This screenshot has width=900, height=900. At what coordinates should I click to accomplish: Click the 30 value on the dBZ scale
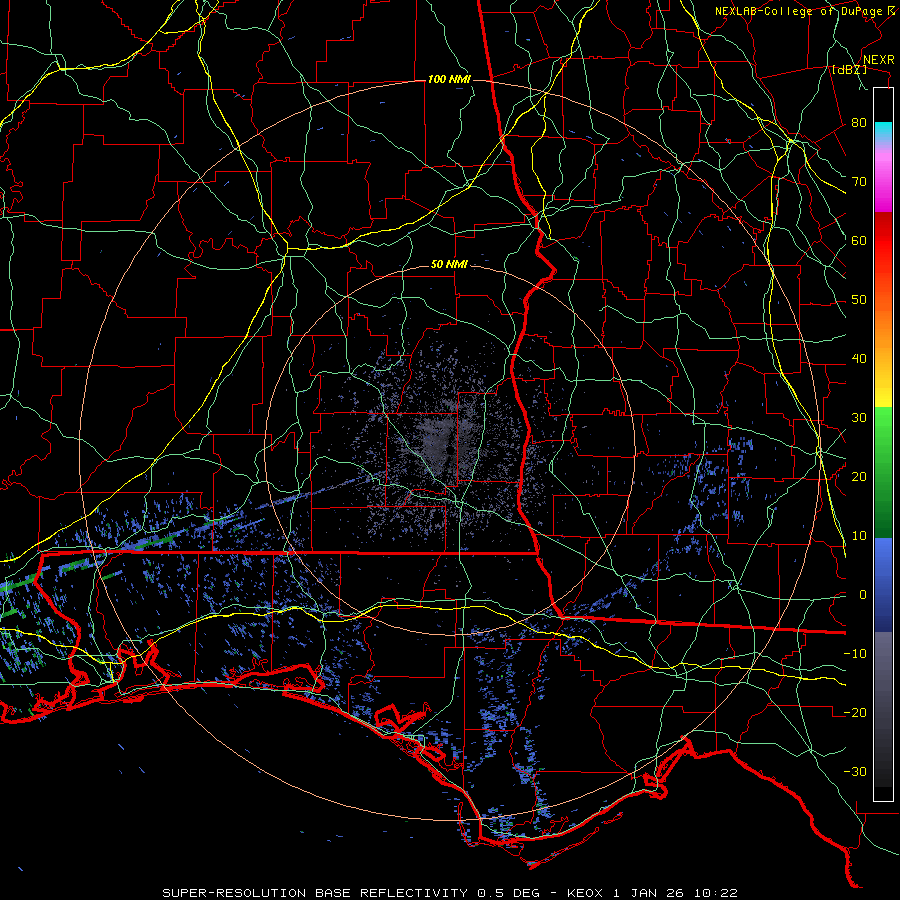(x=859, y=418)
